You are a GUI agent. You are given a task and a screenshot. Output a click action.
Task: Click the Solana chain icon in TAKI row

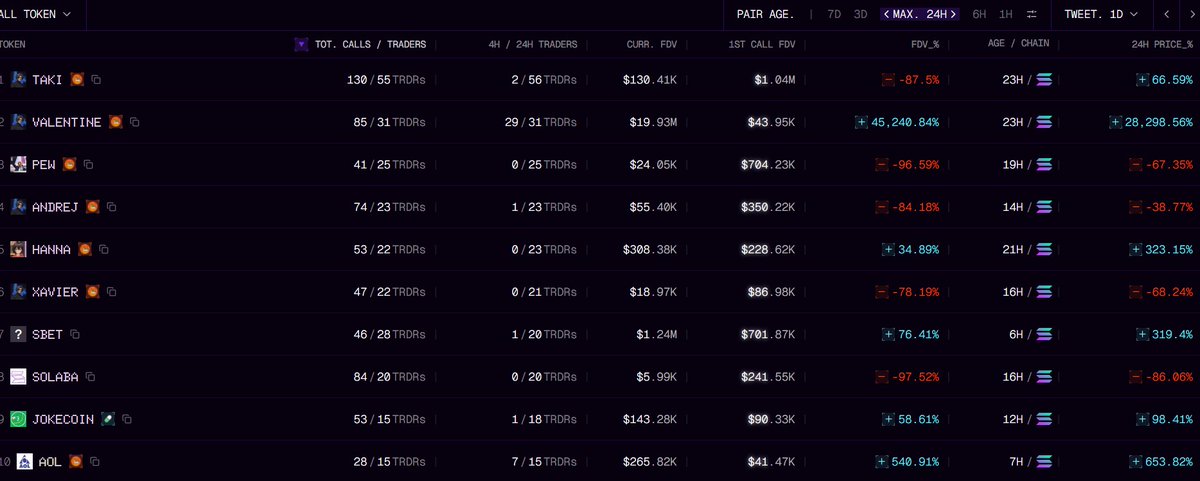[1045, 79]
